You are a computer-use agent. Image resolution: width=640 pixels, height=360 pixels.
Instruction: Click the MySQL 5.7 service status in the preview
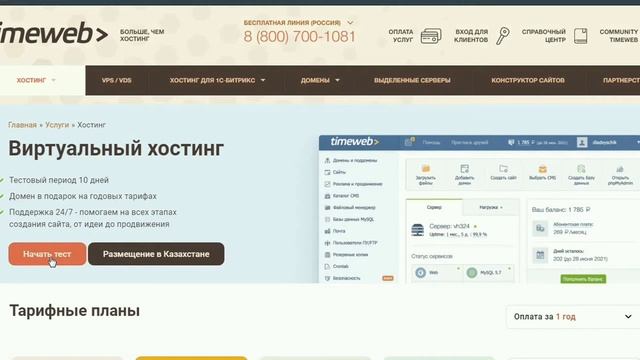pyautogui.click(x=488, y=273)
